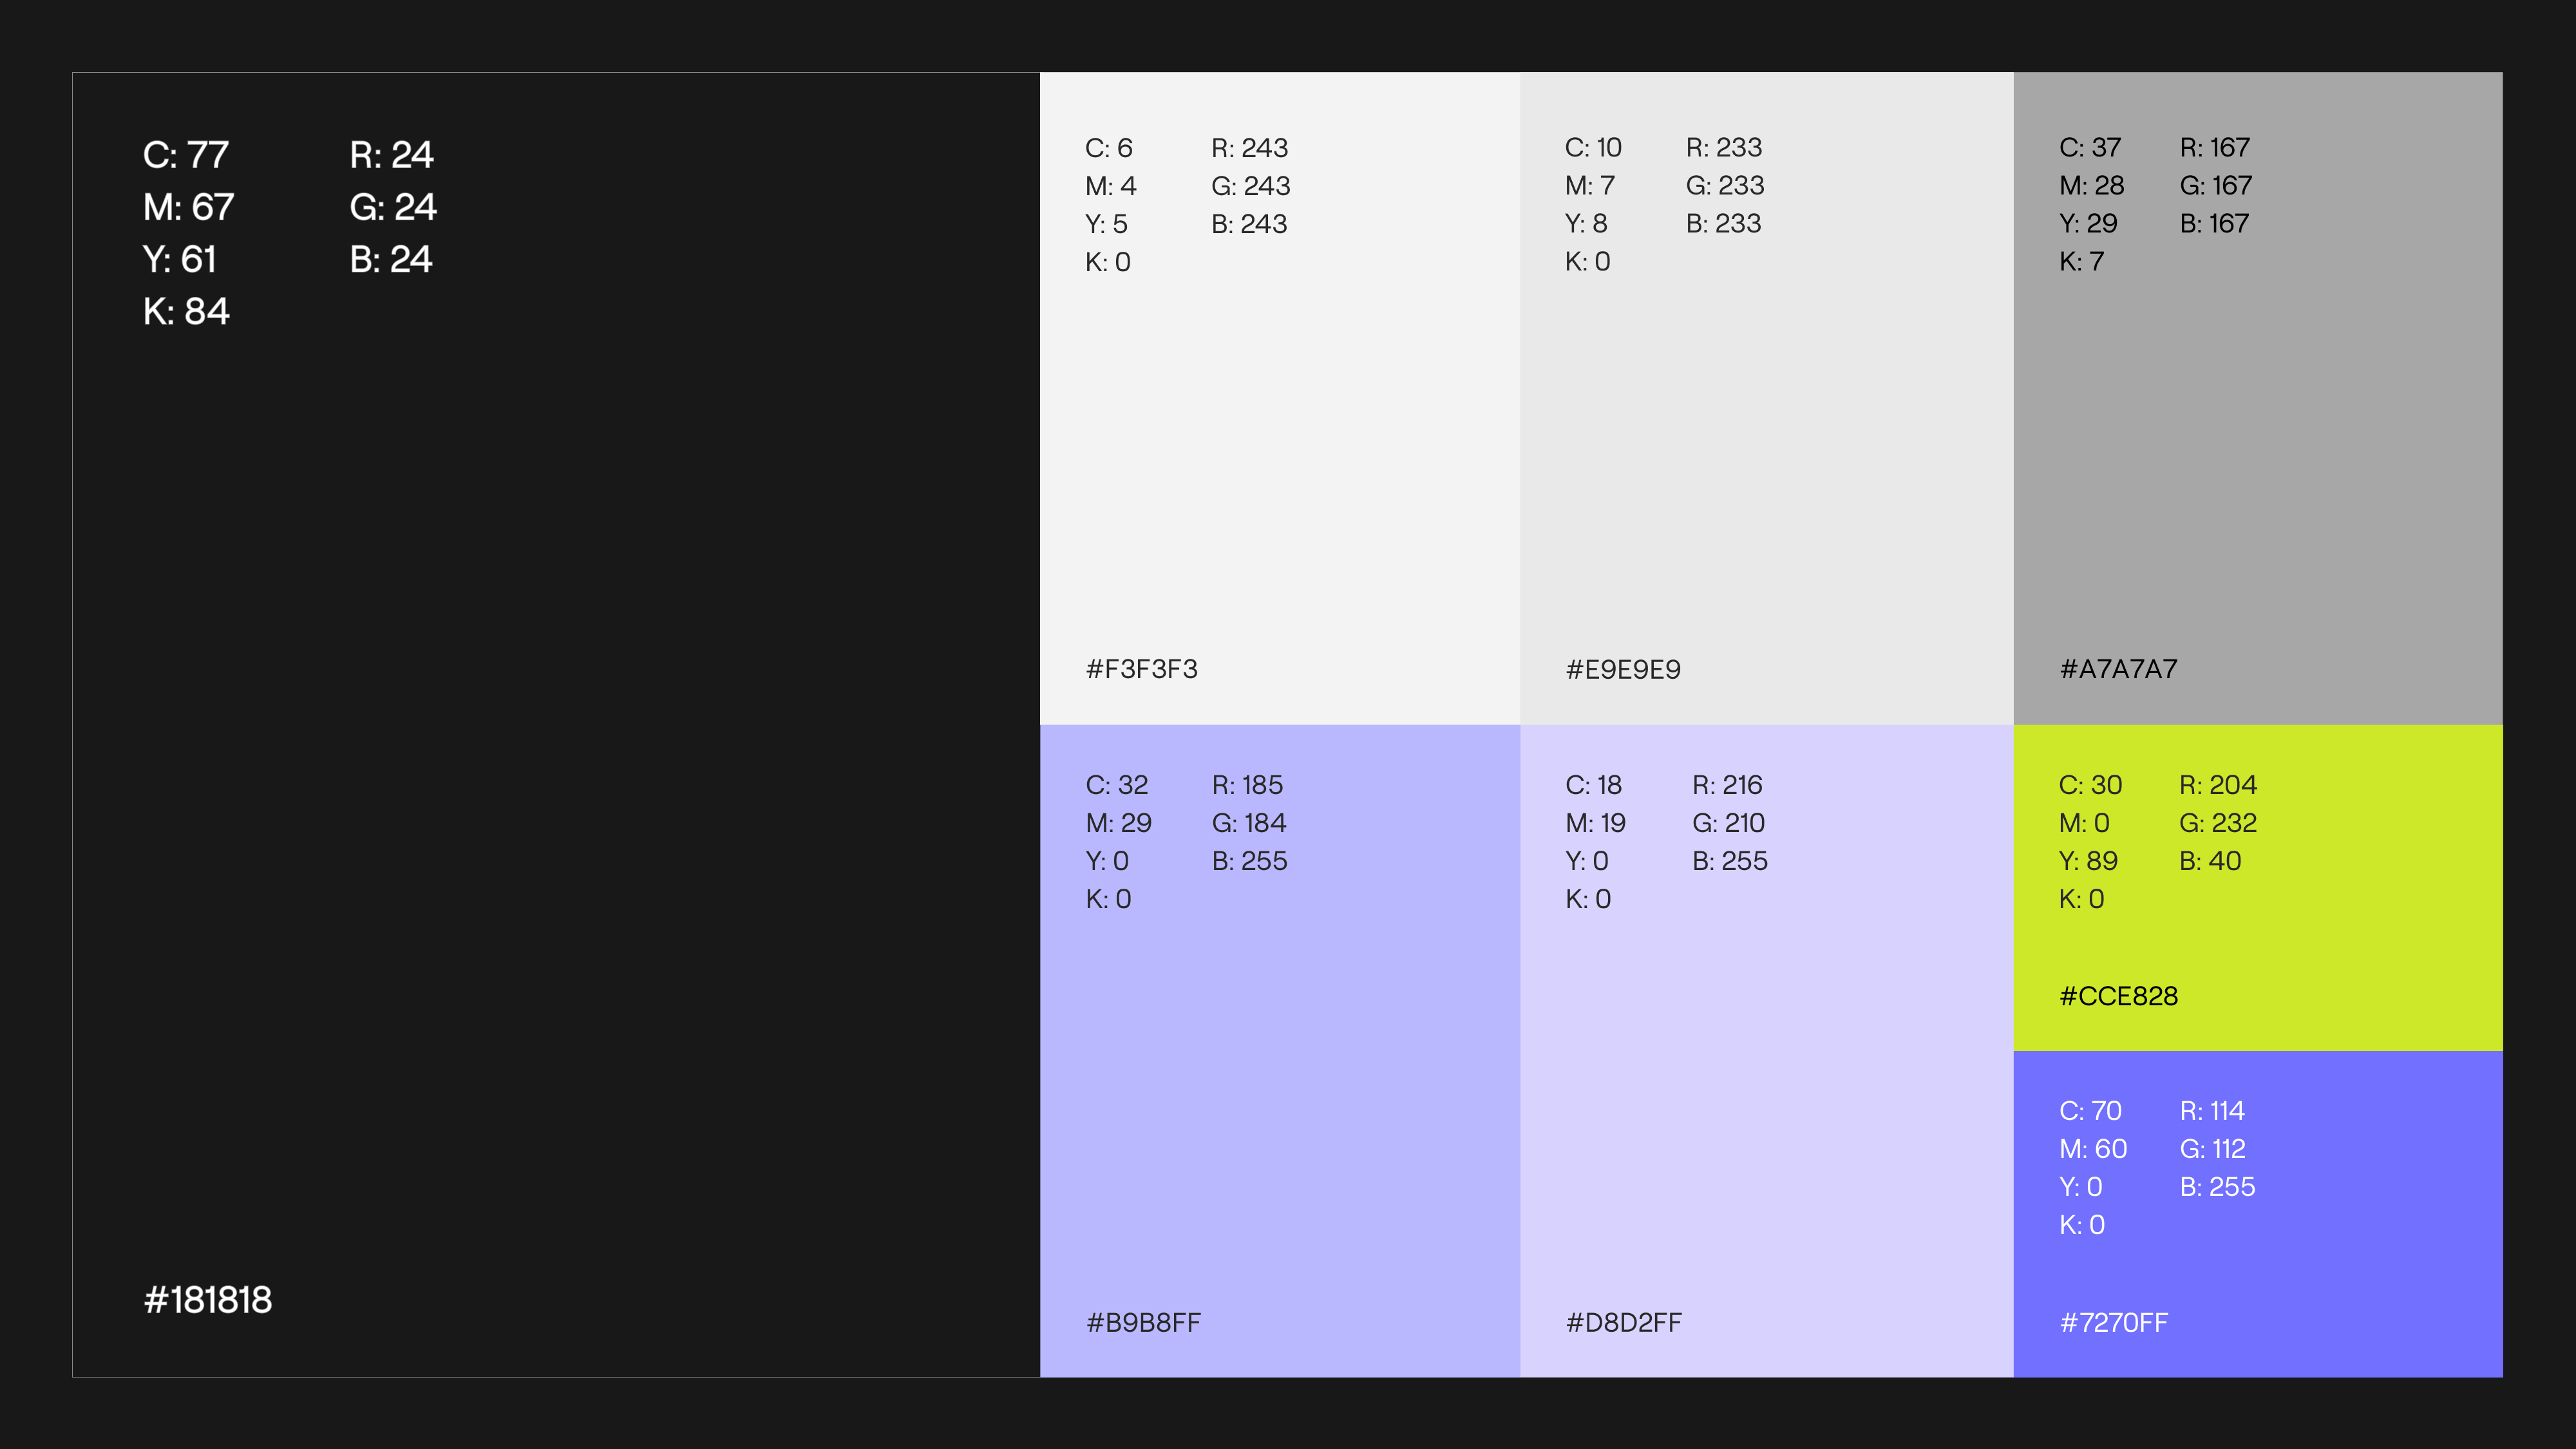
Task: Pick the #A7A7A7 medium gray swatch
Action: click(2258, 398)
